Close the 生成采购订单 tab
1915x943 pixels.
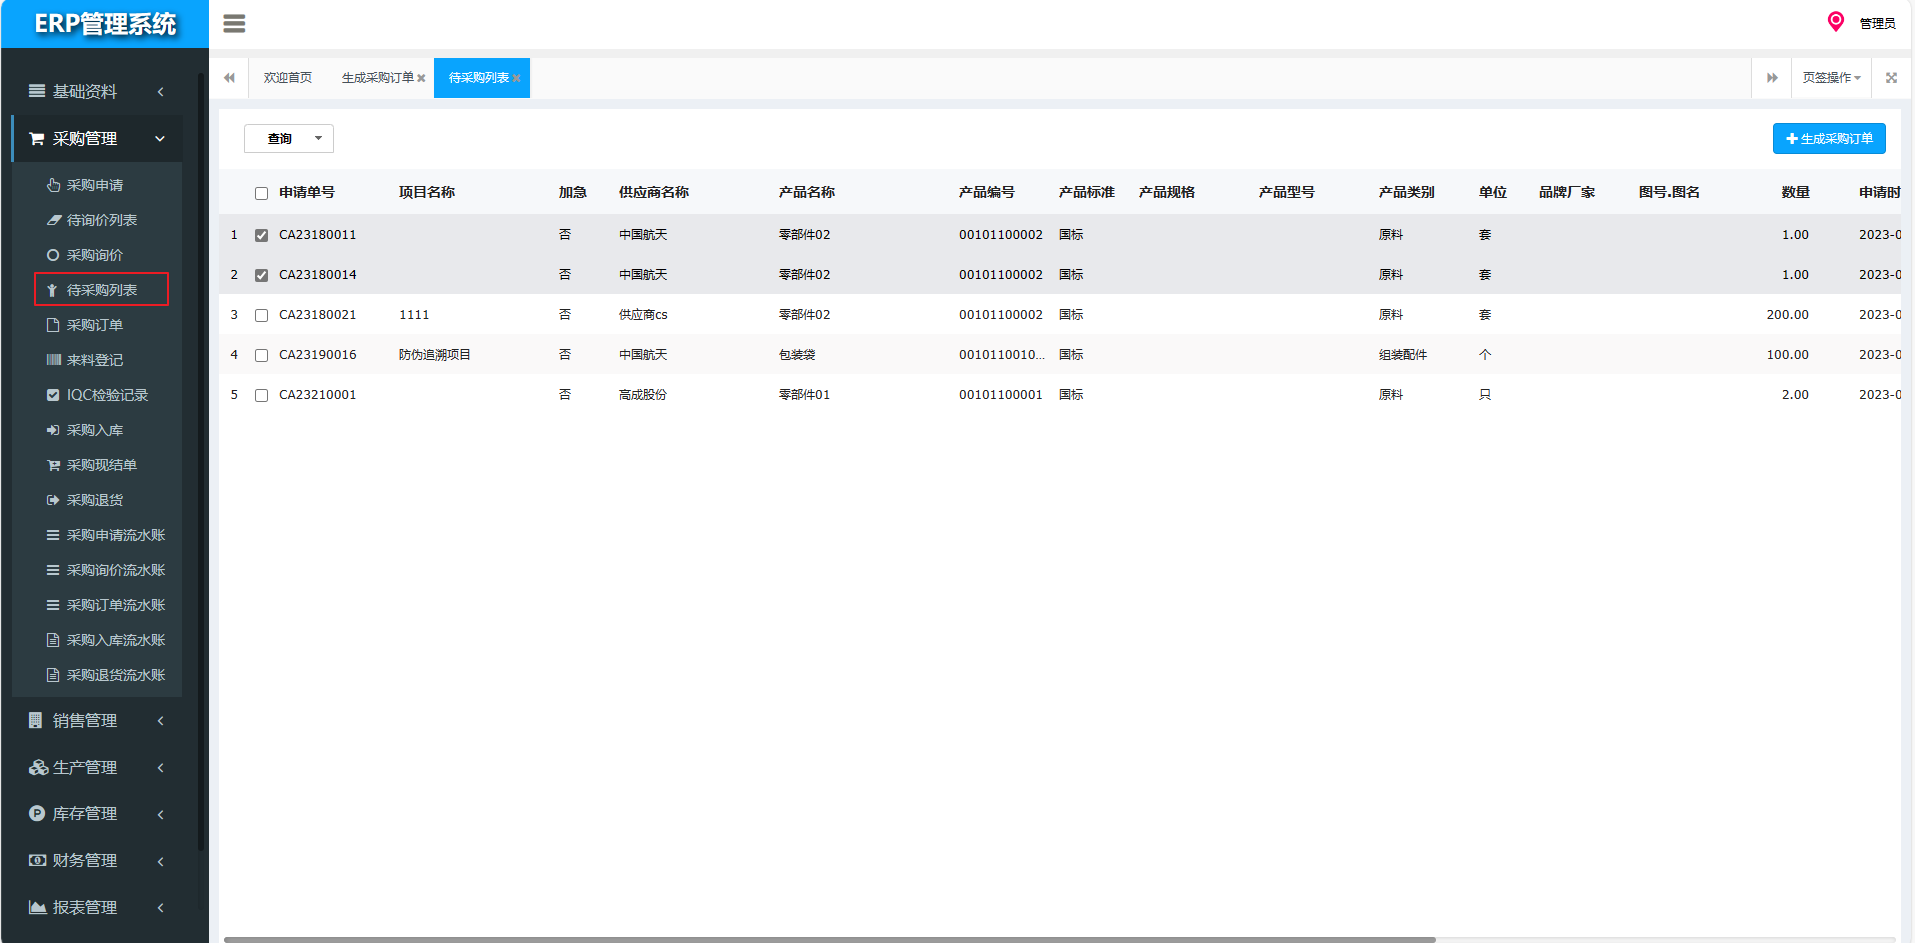(422, 79)
